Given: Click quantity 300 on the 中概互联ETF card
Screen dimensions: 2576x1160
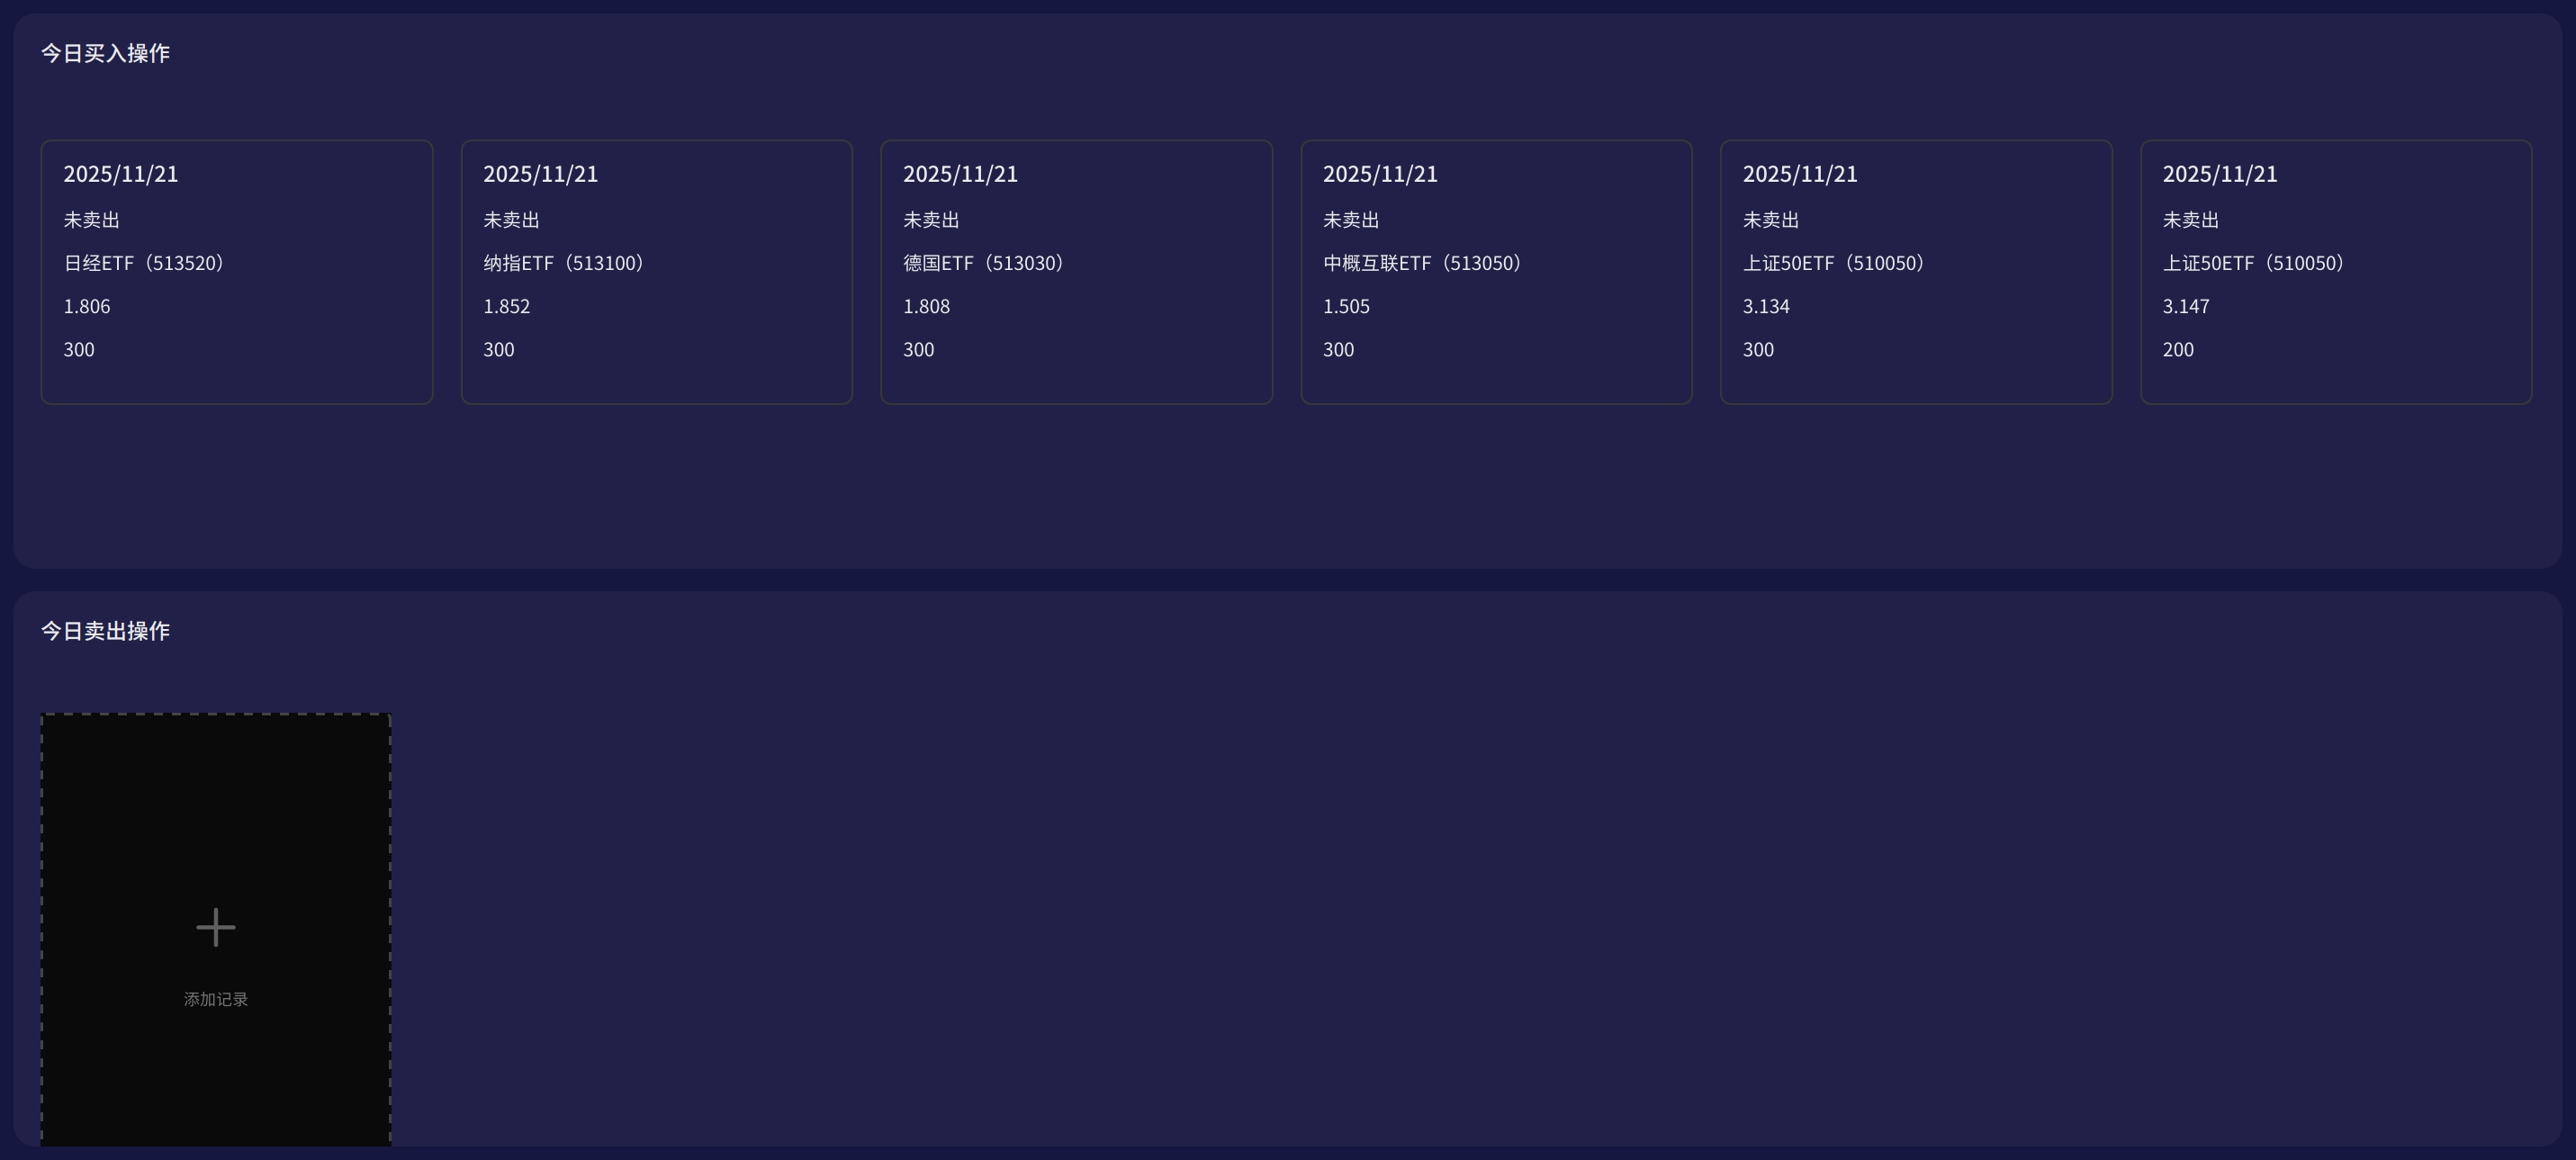Looking at the screenshot, I should [1338, 350].
